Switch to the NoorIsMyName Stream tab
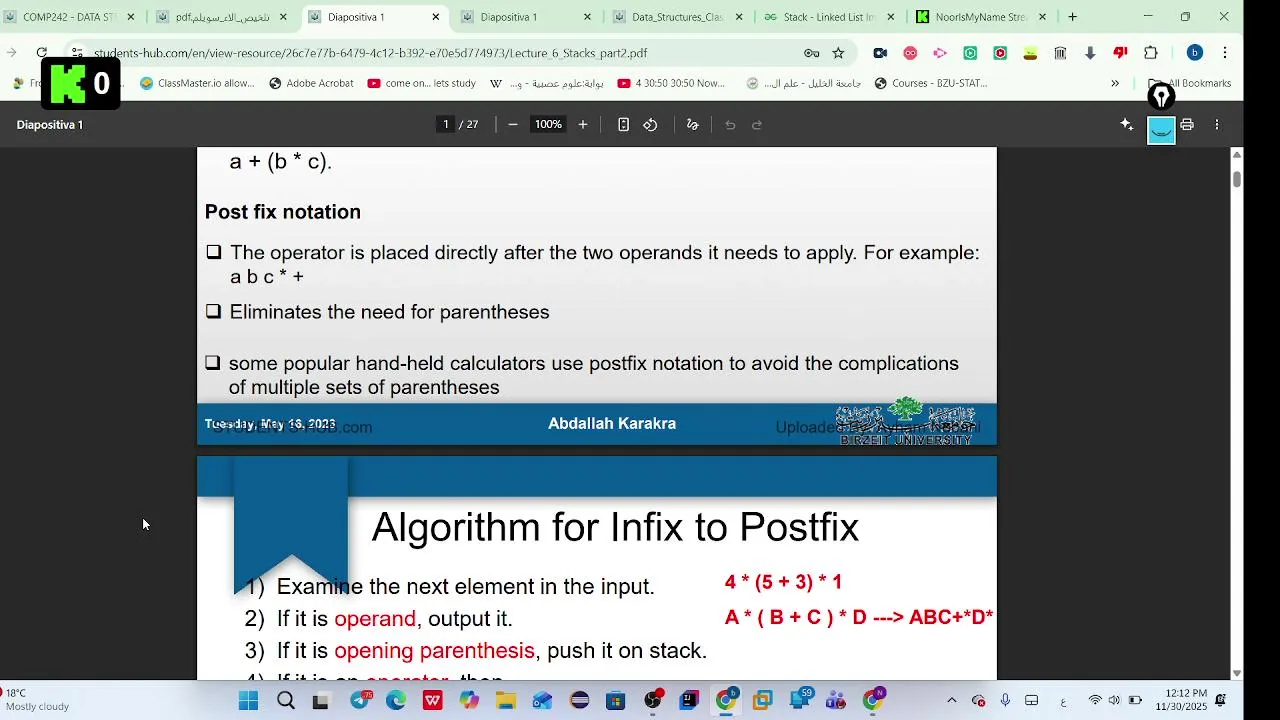Image resolution: width=1280 pixels, height=720 pixels. click(x=982, y=17)
